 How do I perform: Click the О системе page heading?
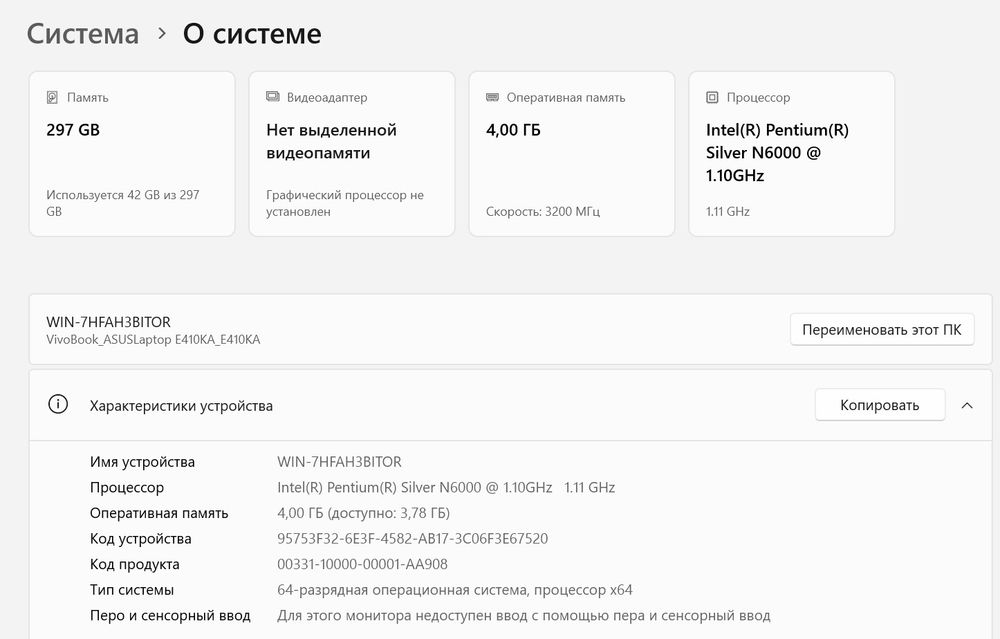pos(252,34)
